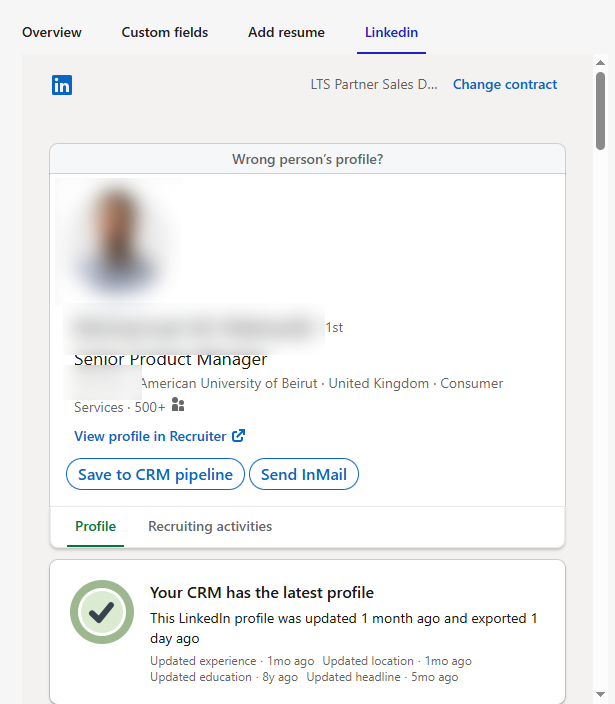The height and width of the screenshot is (704, 615).
Task: Click the 1st connection degree label
Action: (334, 327)
